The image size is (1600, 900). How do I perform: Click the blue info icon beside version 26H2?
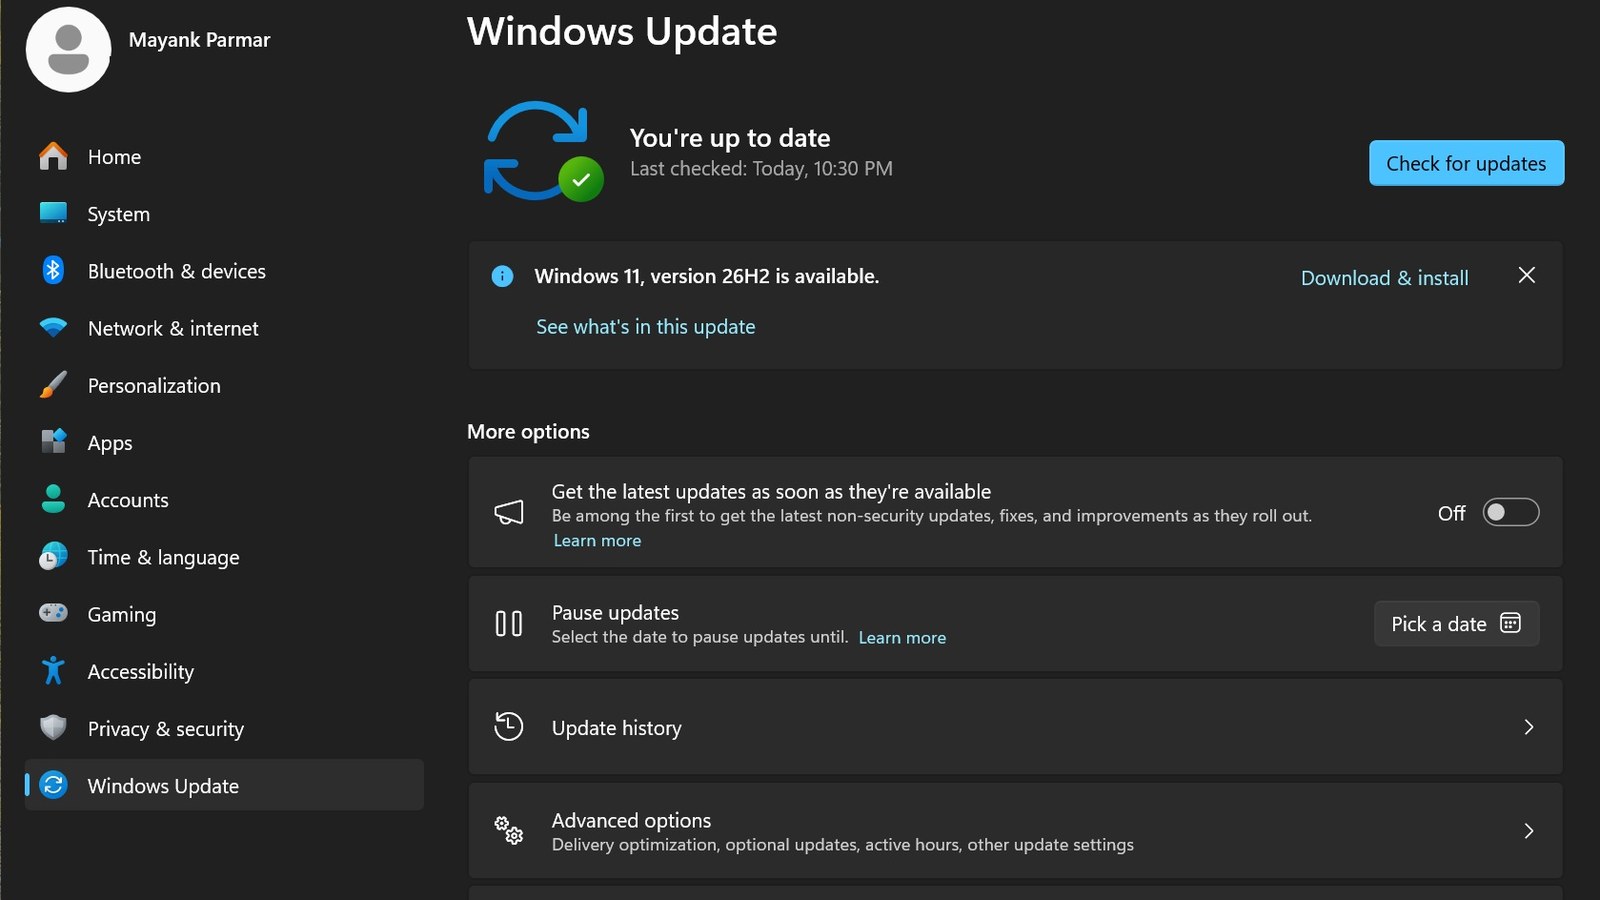click(502, 276)
